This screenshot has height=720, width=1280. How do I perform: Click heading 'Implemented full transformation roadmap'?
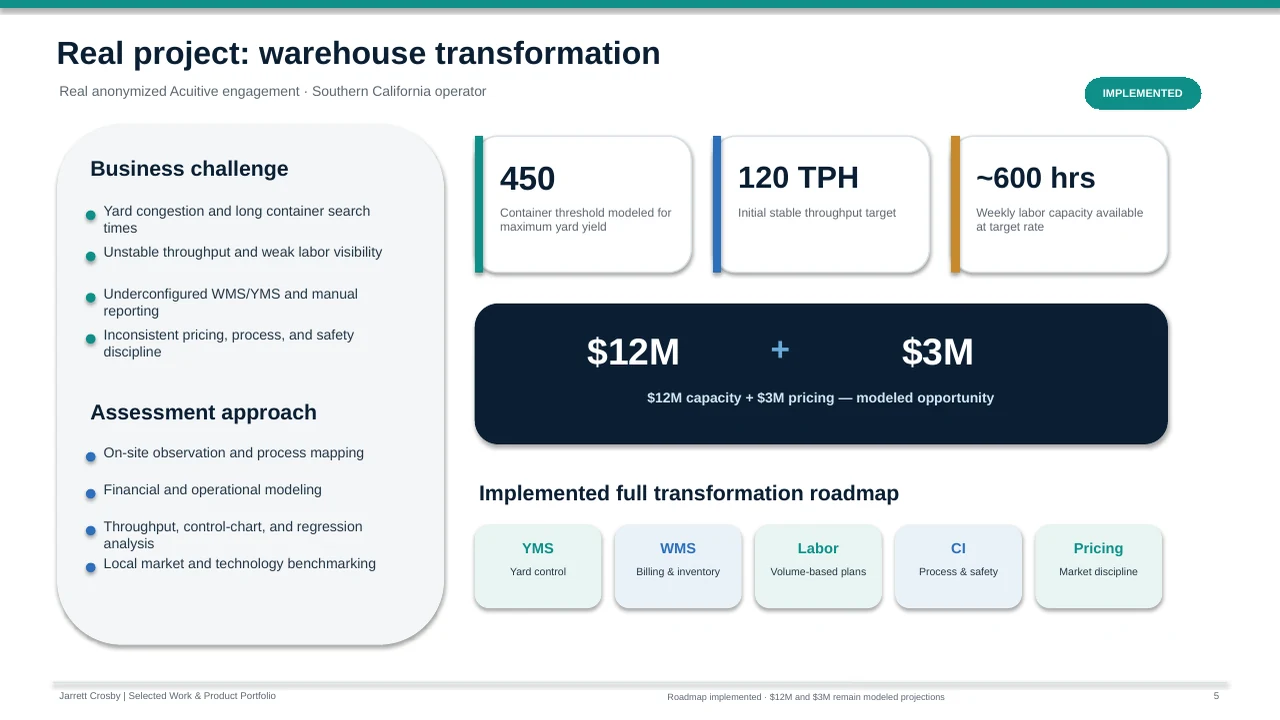(x=689, y=493)
